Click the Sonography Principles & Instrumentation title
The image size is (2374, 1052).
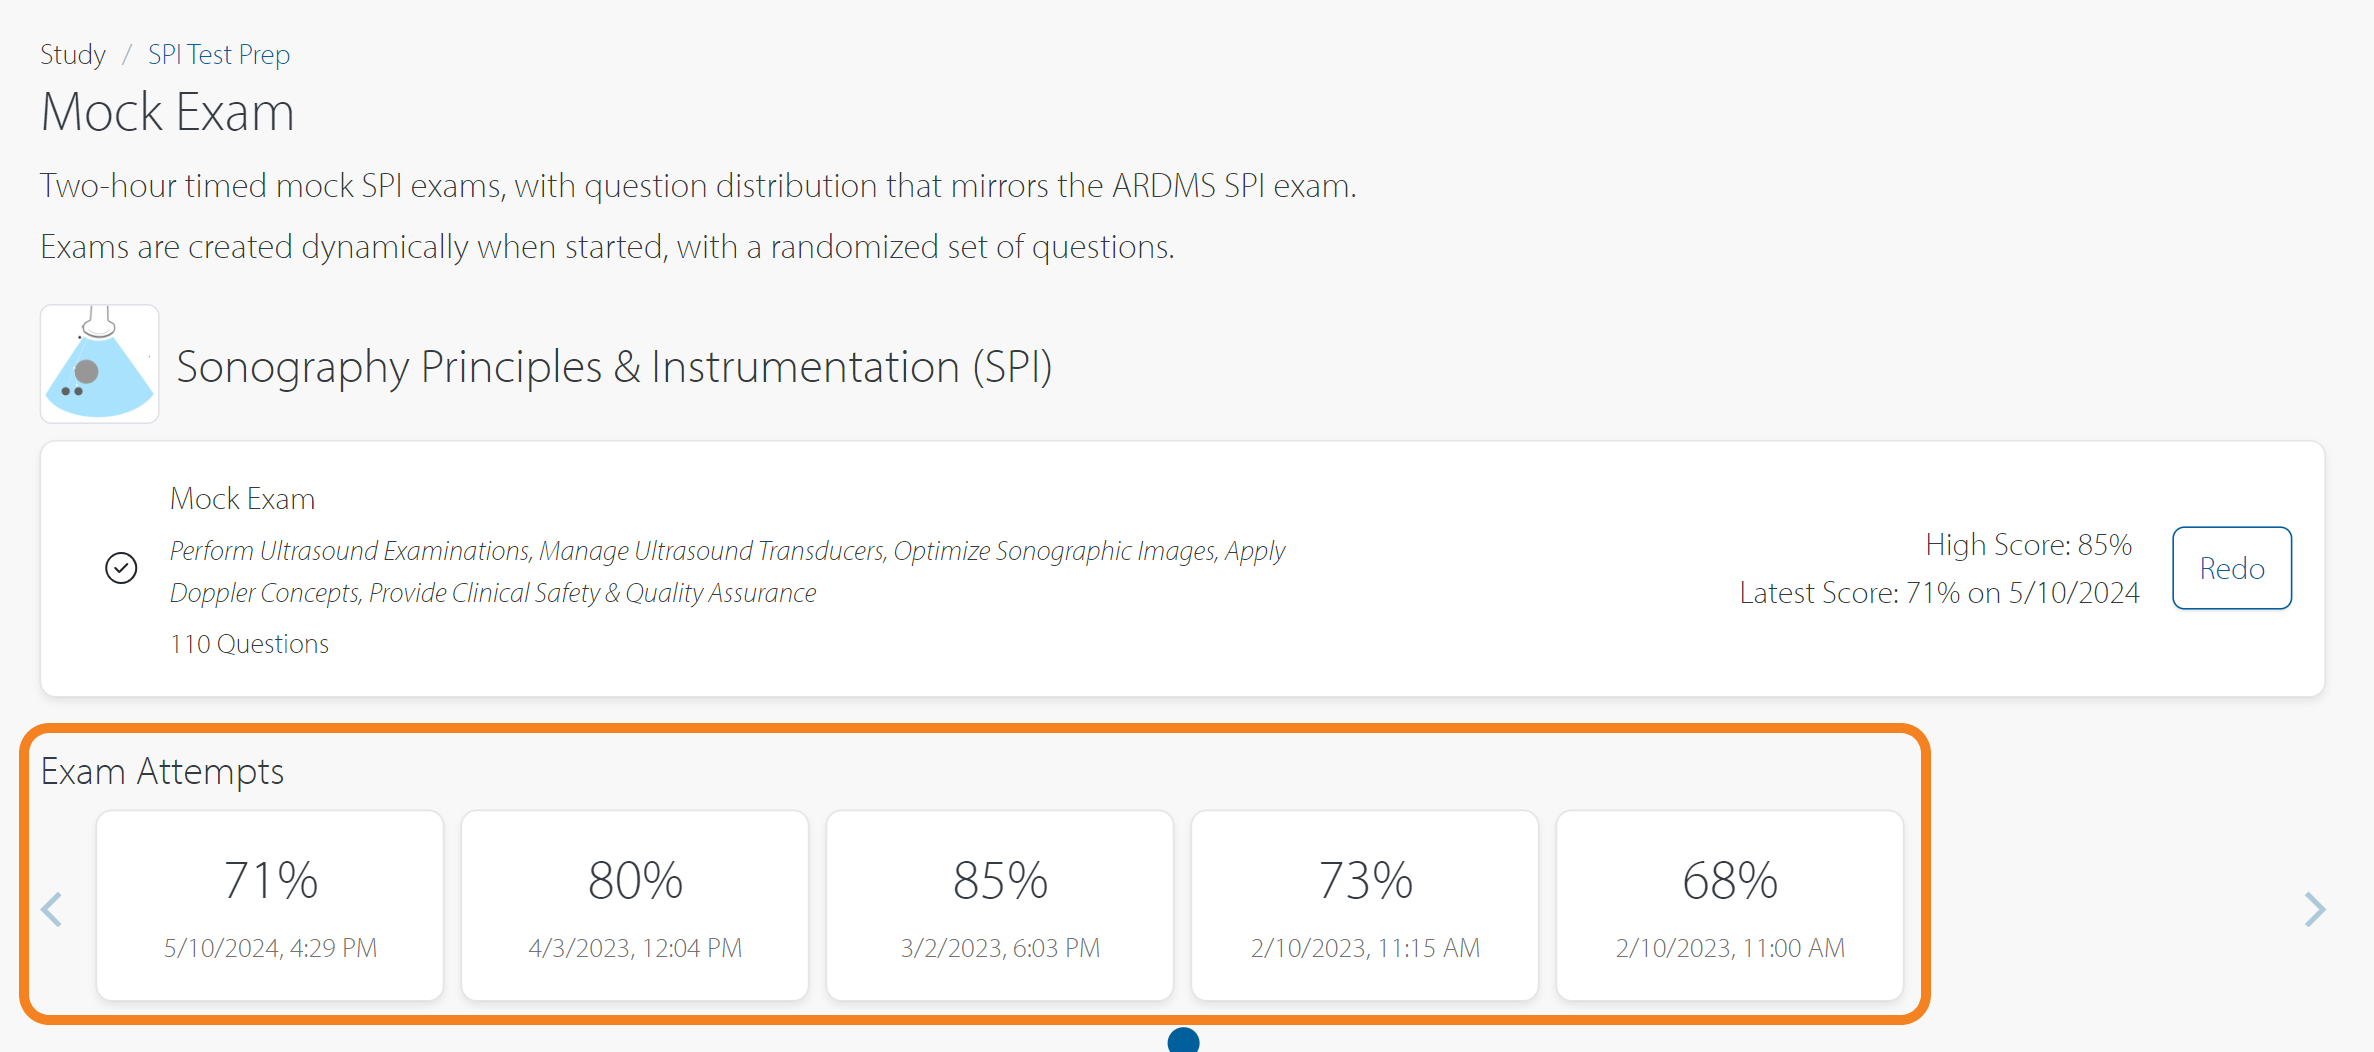tap(614, 367)
